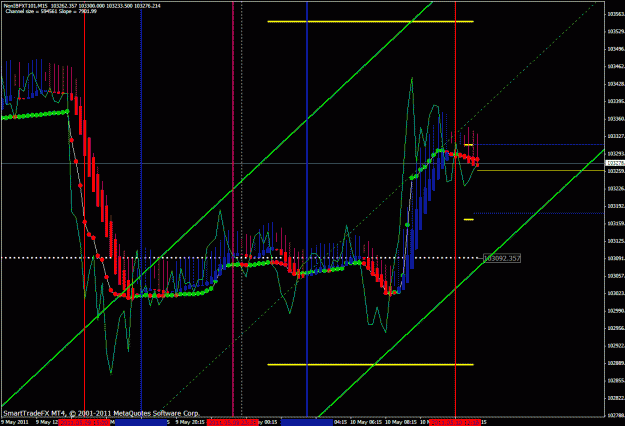Image resolution: width=625 pixels, height=426 pixels.
Task: Click the lower short yellow dash marker
Action: pos(468,219)
